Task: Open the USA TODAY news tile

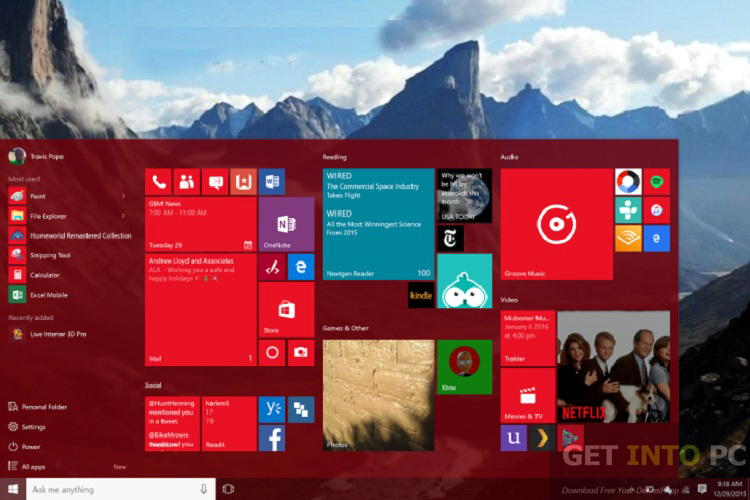Action: point(464,196)
